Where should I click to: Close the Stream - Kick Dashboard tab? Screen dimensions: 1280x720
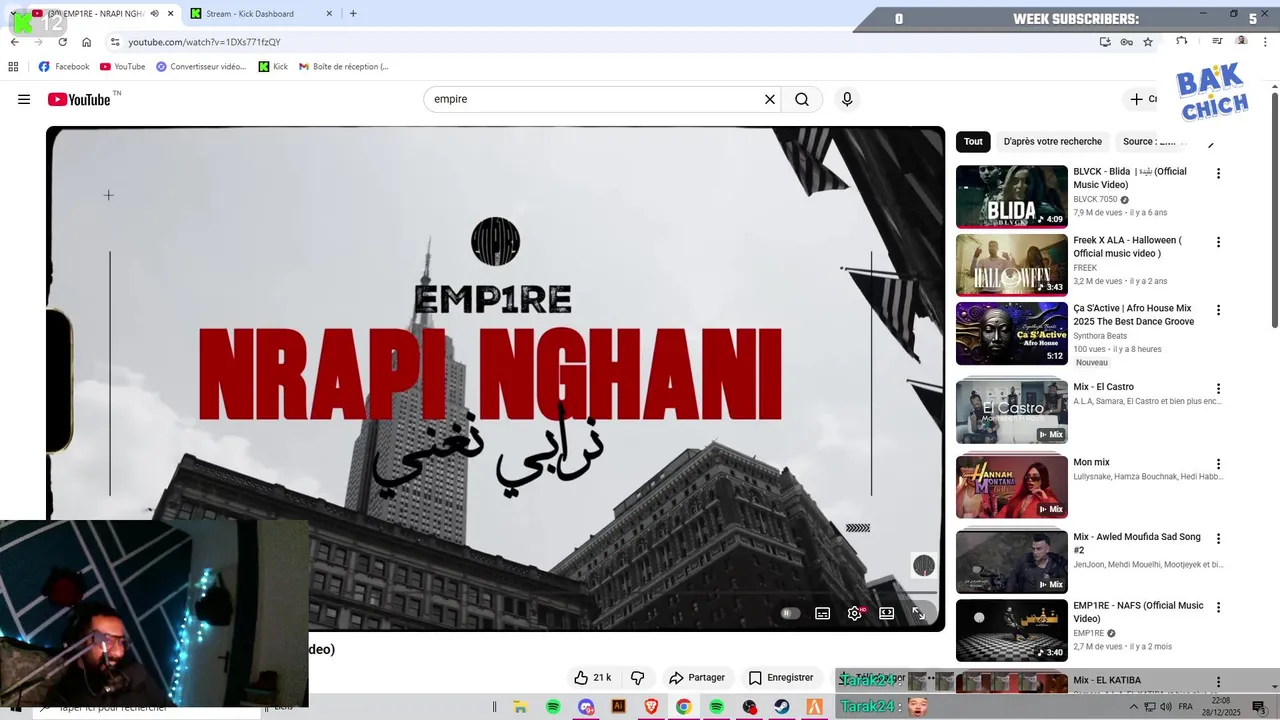pos(329,14)
